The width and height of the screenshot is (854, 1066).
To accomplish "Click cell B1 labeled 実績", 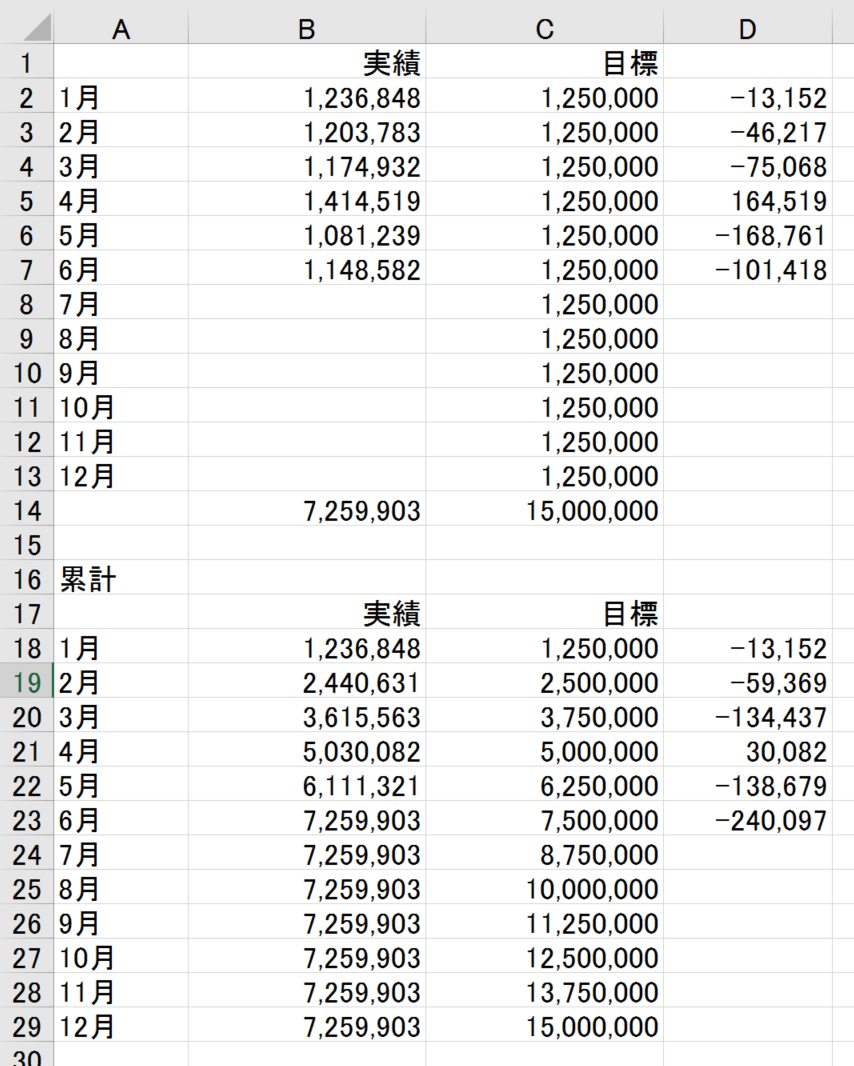I will click(x=307, y=63).
